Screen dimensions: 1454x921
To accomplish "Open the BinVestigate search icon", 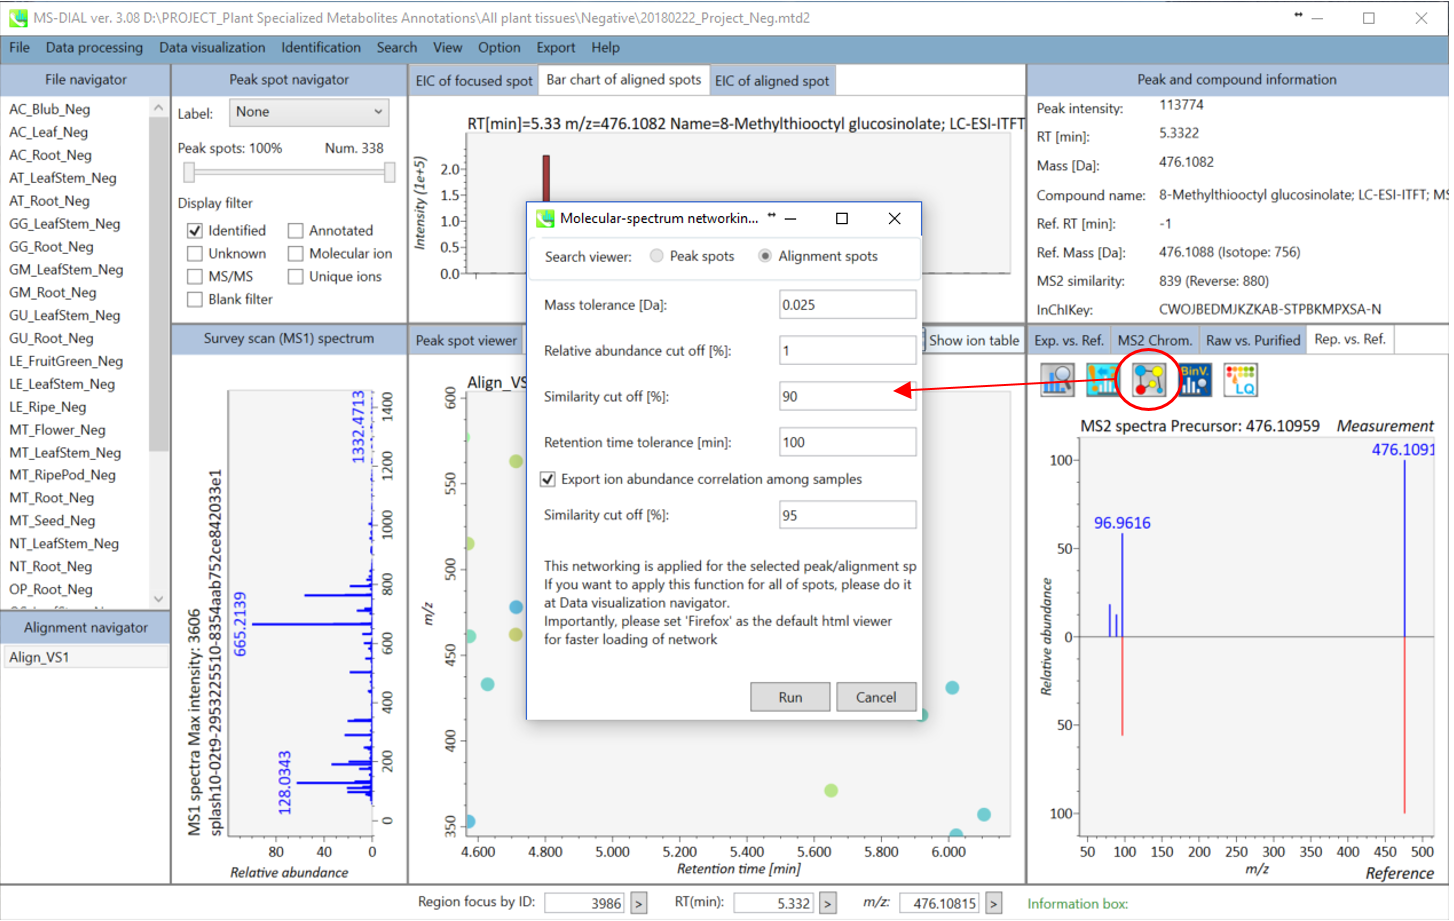I will tap(1195, 380).
